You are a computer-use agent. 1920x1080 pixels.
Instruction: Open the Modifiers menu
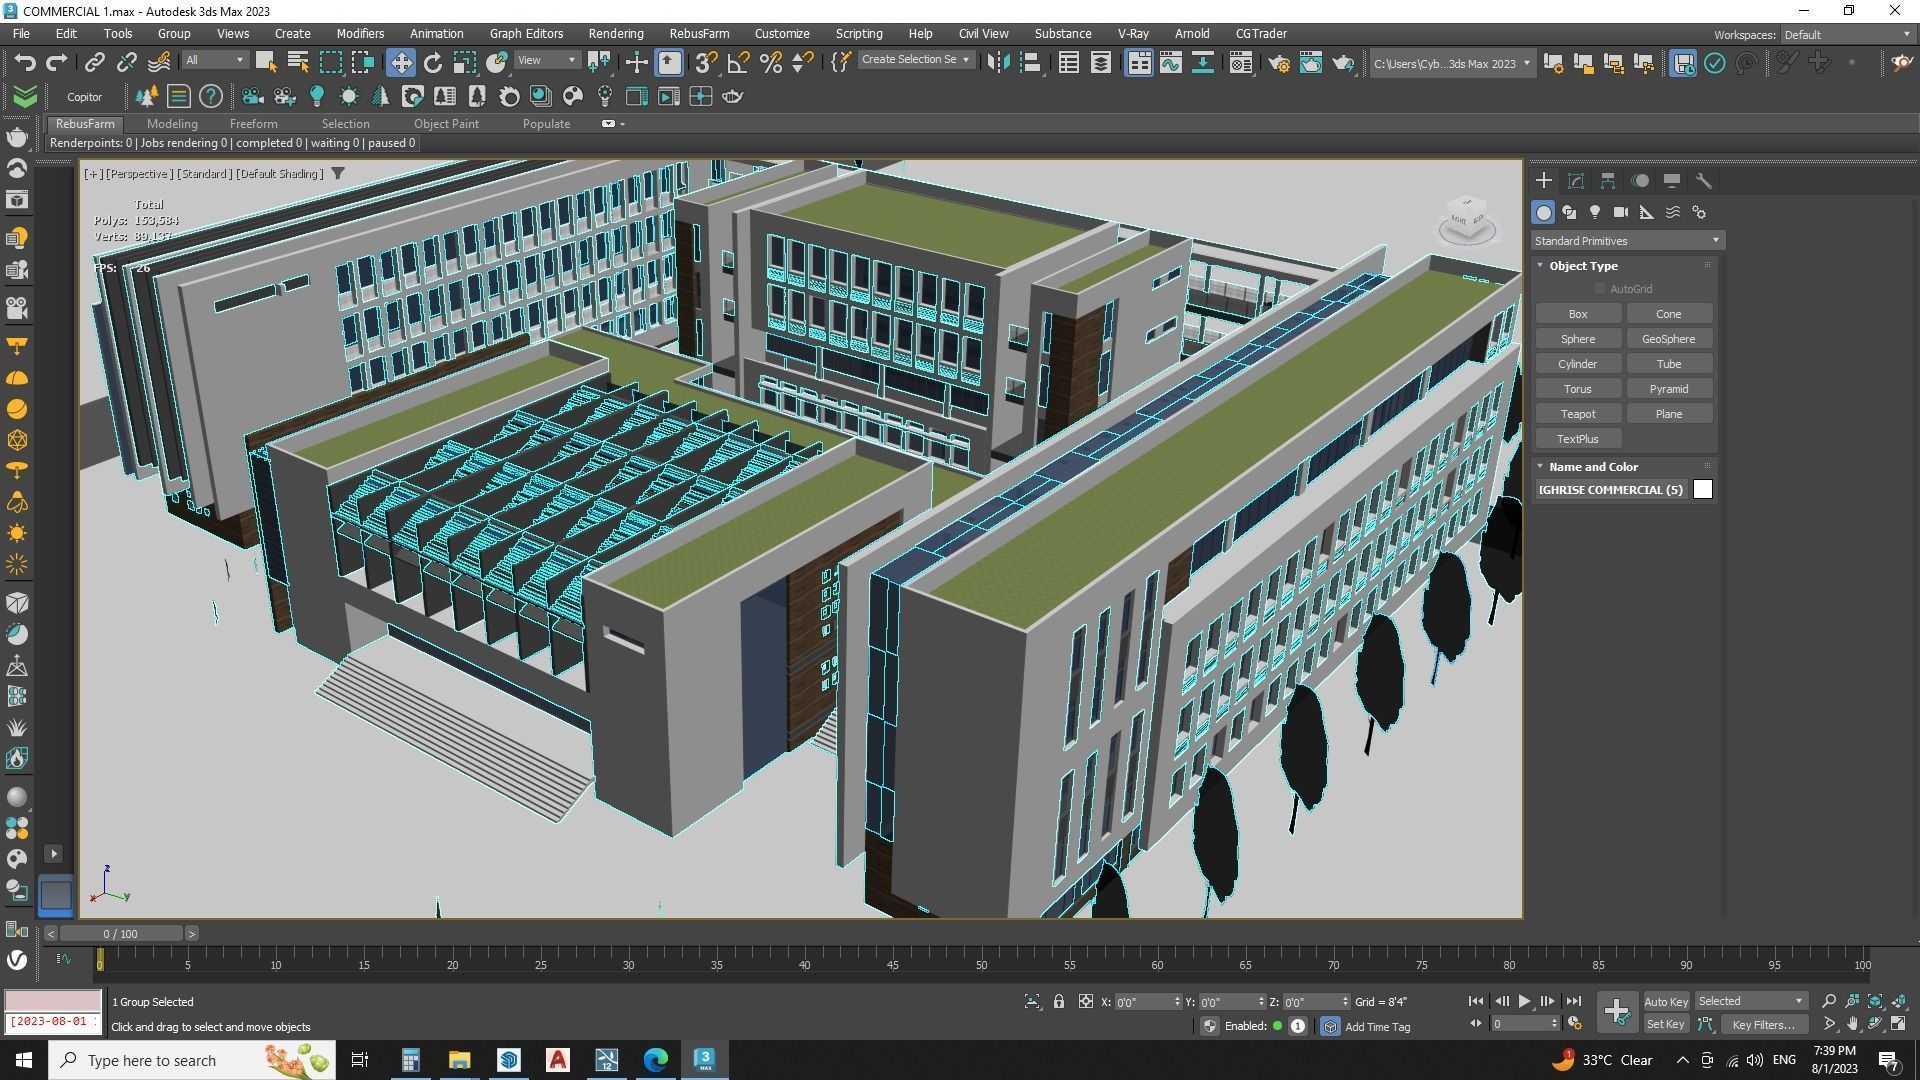pyautogui.click(x=359, y=33)
